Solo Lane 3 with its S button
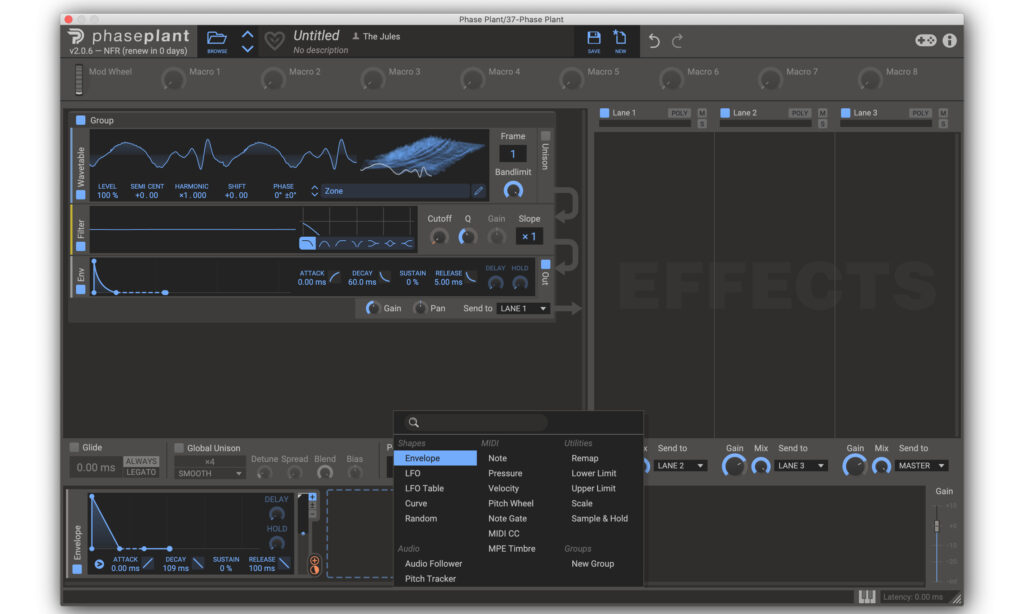 point(943,123)
